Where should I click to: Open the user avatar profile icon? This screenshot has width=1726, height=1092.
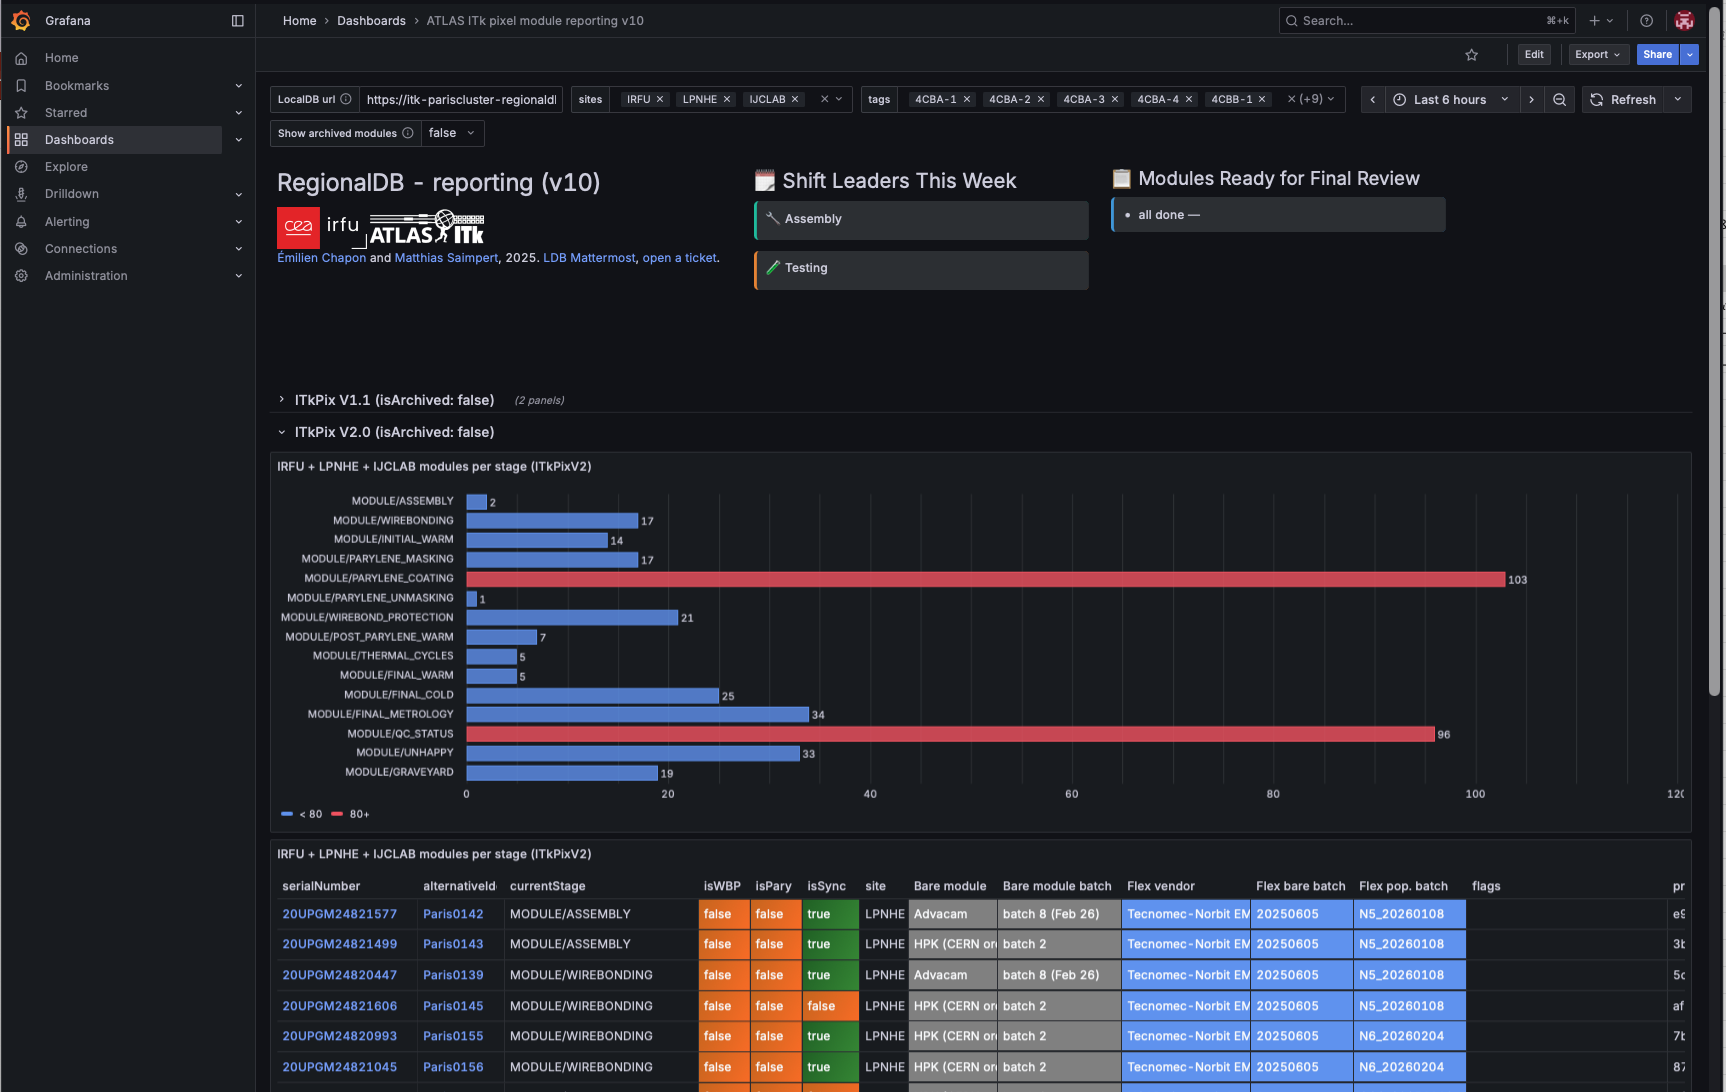1684,20
